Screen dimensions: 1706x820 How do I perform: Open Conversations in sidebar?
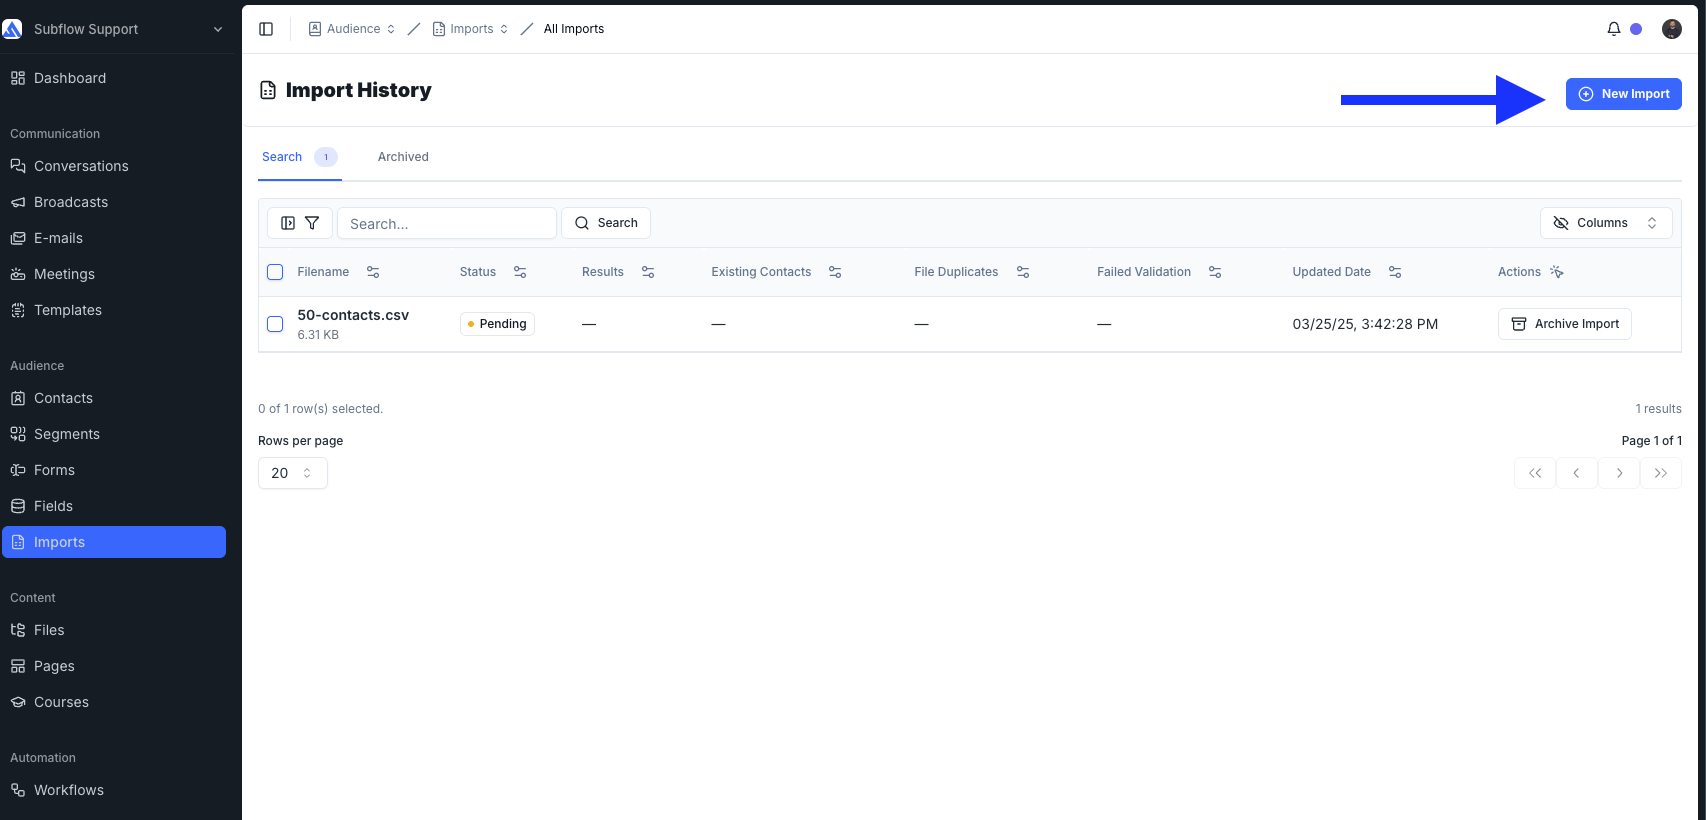[x=114, y=166]
